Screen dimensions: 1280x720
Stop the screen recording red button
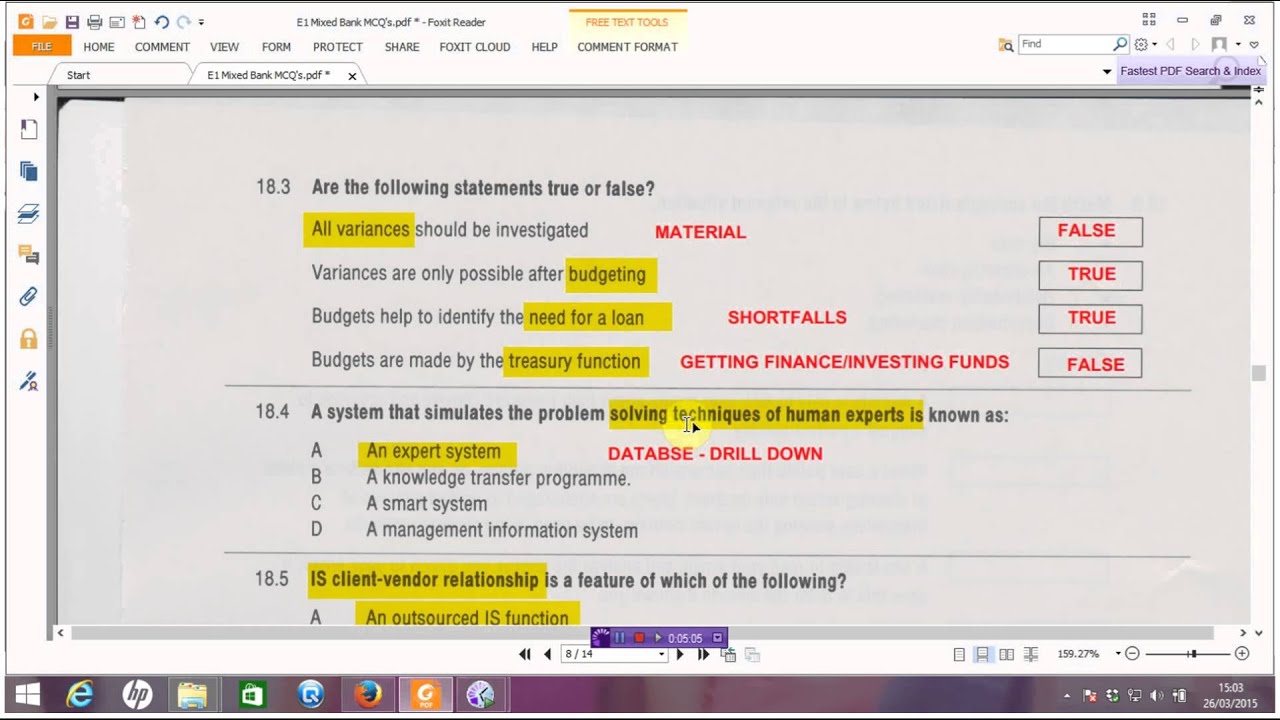(x=639, y=637)
